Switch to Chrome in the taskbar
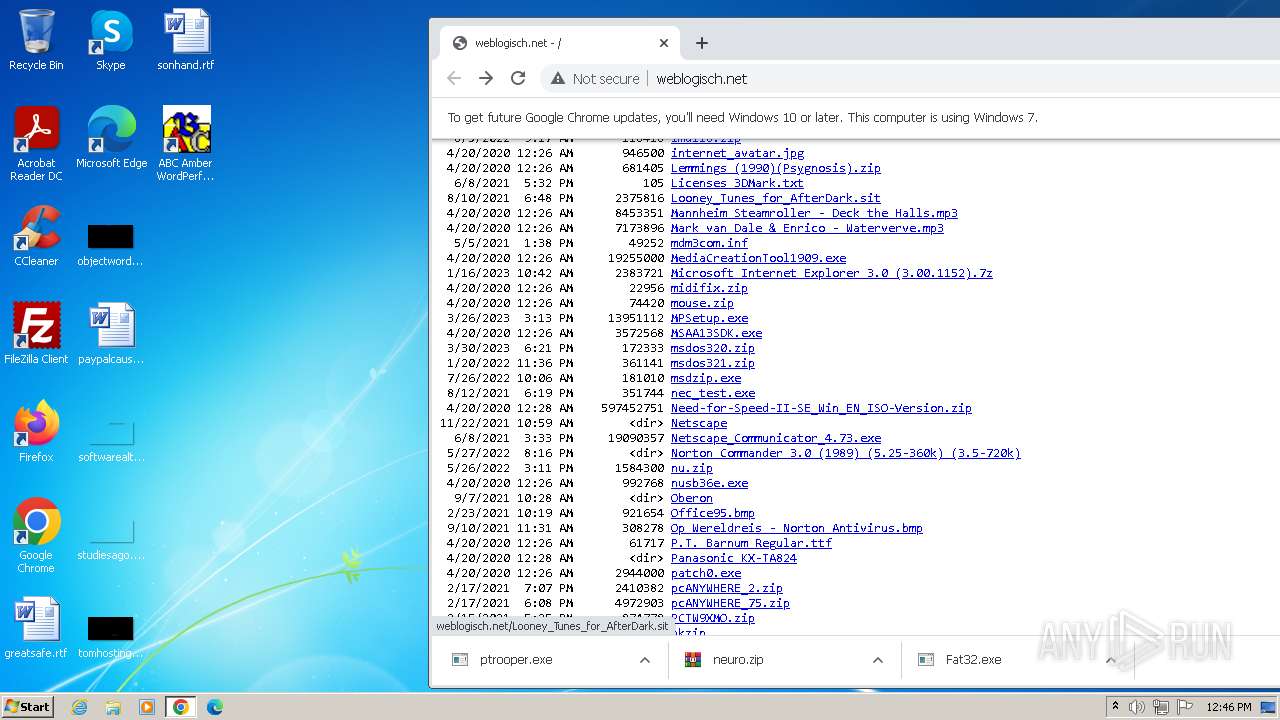 (x=181, y=707)
